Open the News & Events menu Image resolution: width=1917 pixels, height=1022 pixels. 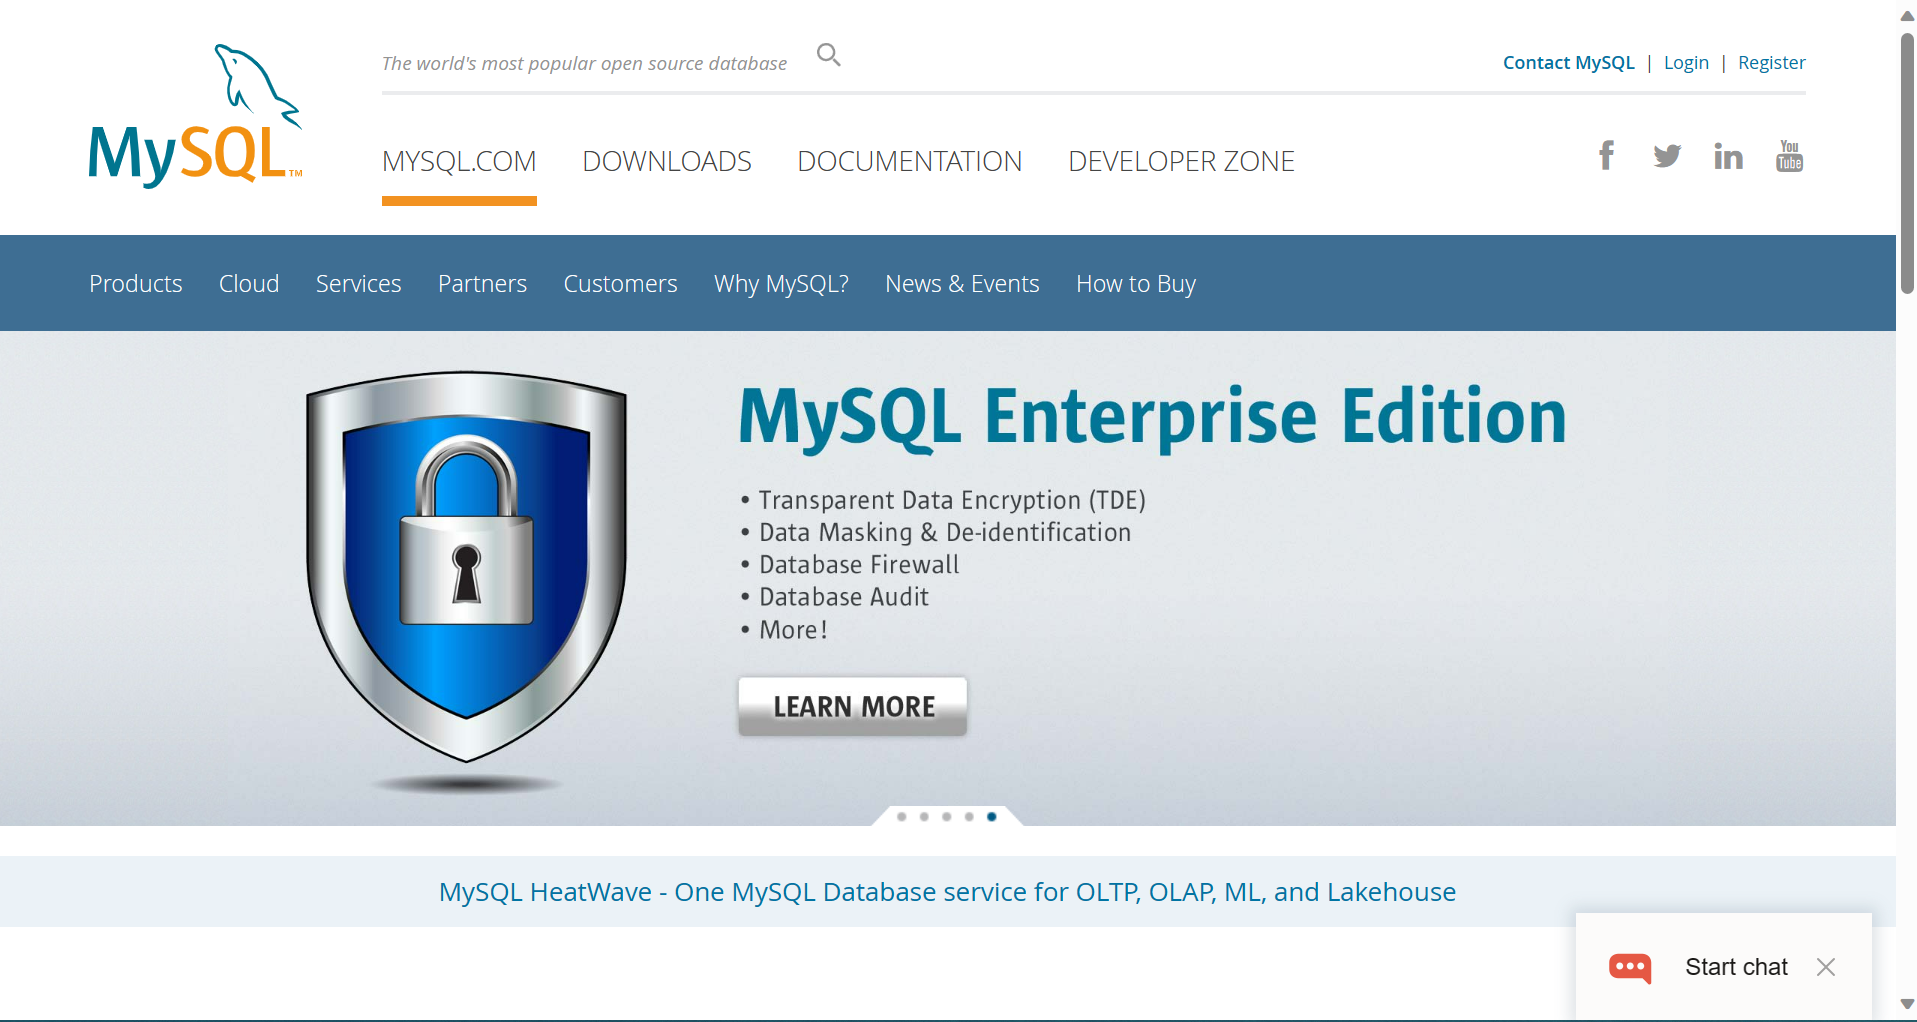(962, 284)
